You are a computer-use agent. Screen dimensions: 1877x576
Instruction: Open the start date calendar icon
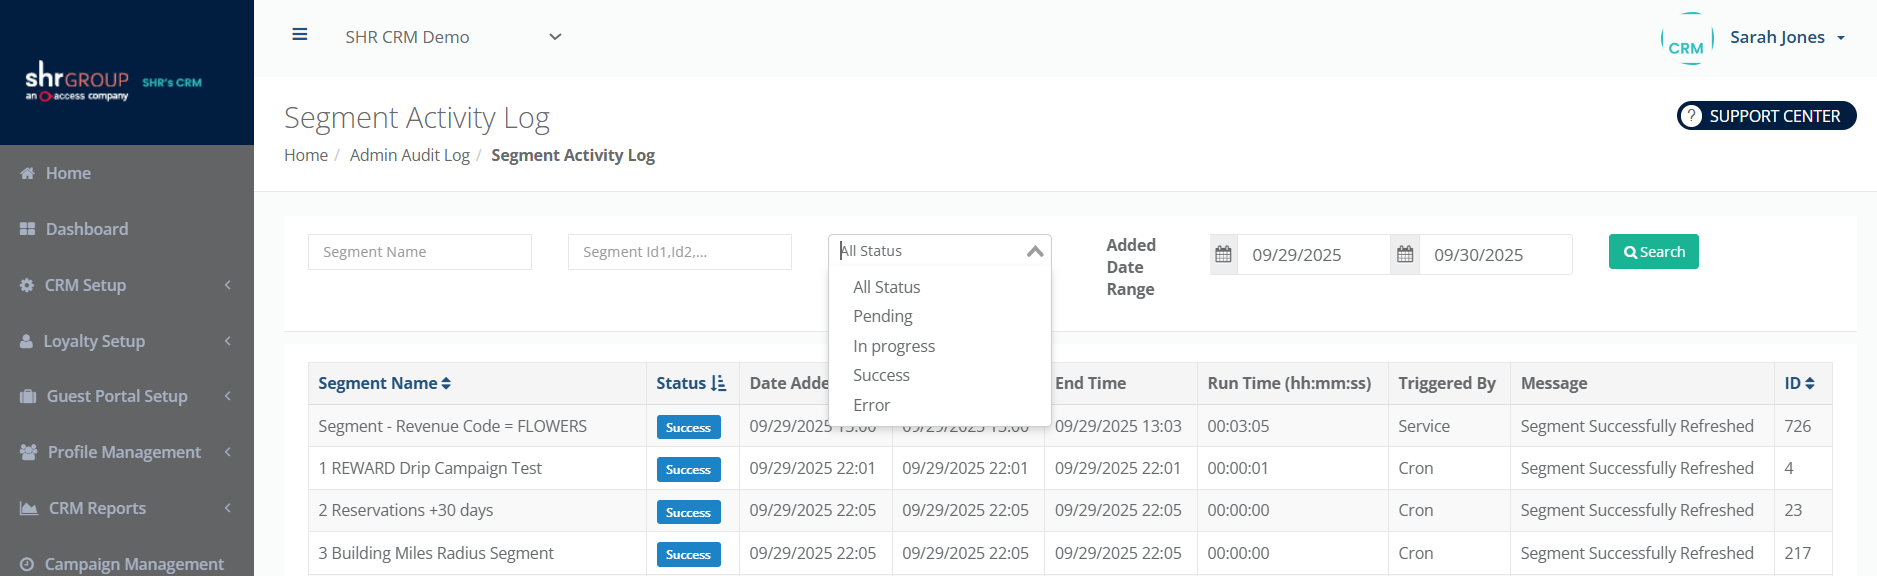pos(1223,254)
